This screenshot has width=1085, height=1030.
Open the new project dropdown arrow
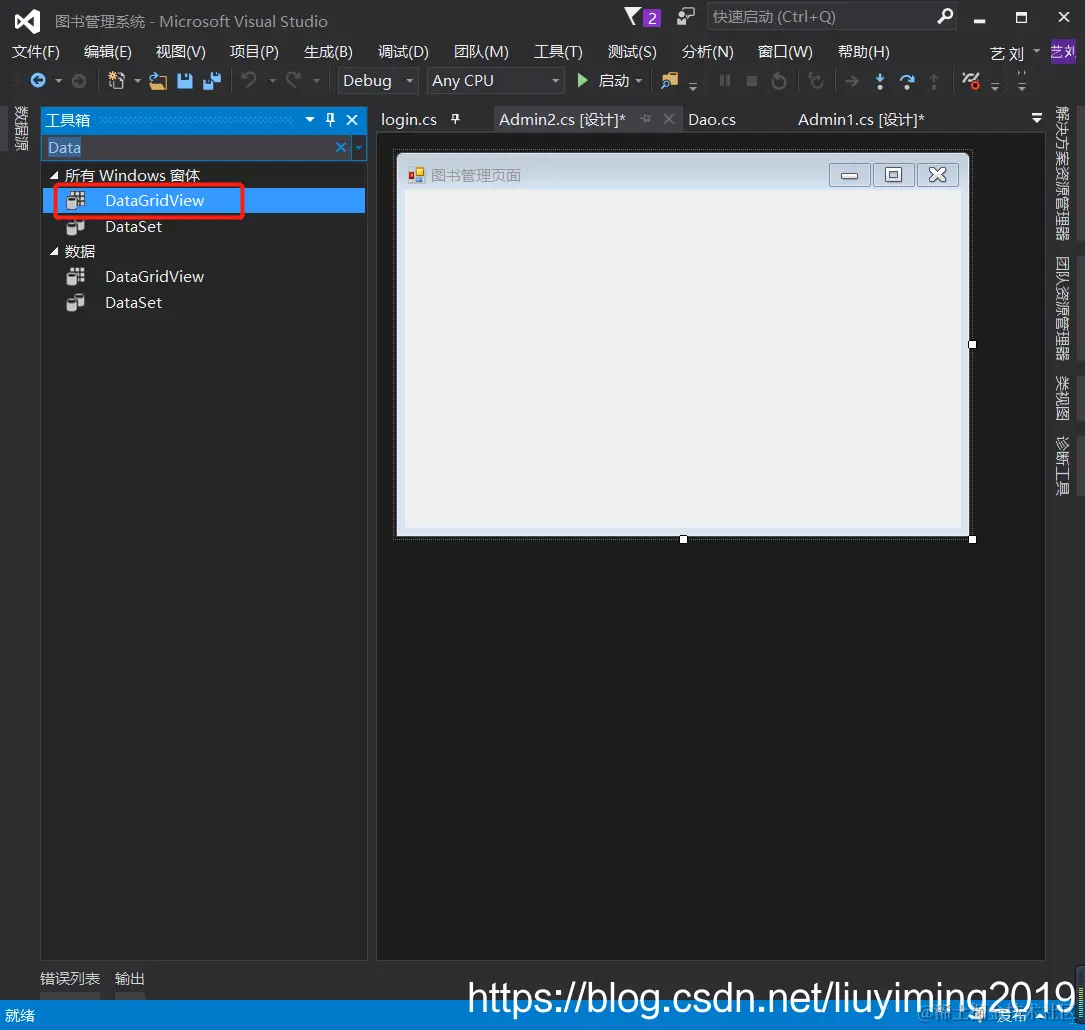pos(137,81)
